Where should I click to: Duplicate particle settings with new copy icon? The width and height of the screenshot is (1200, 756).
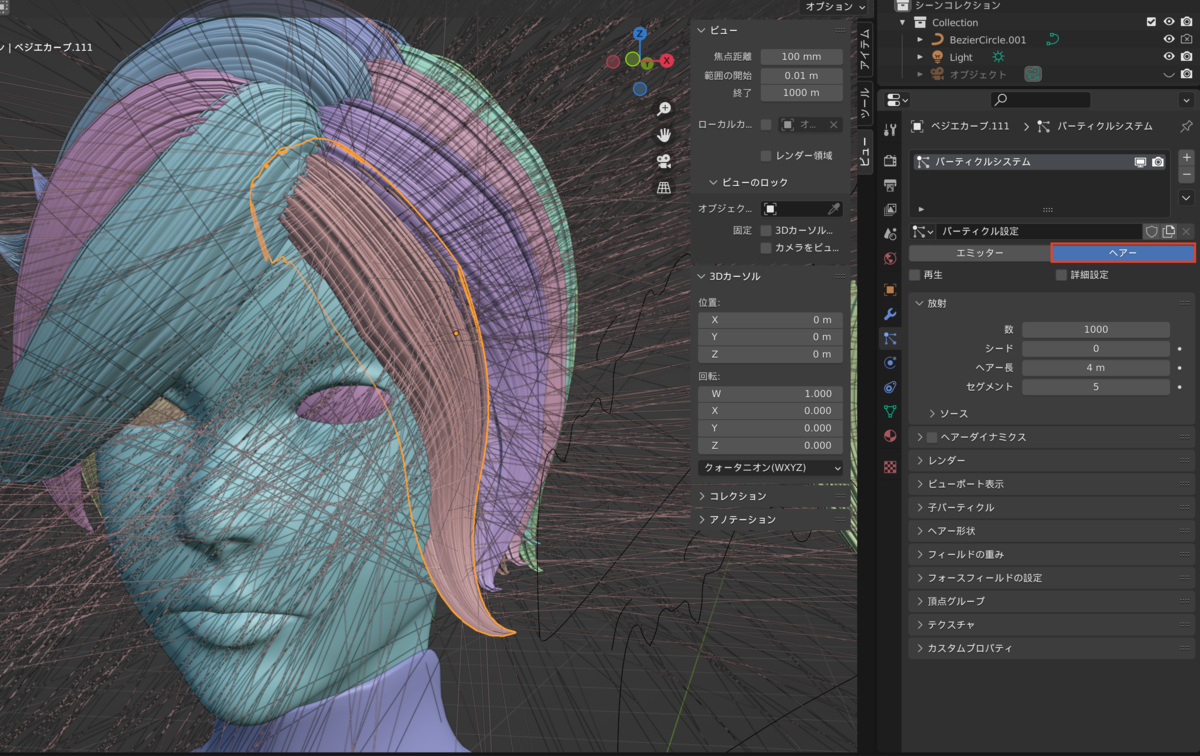coord(1168,231)
